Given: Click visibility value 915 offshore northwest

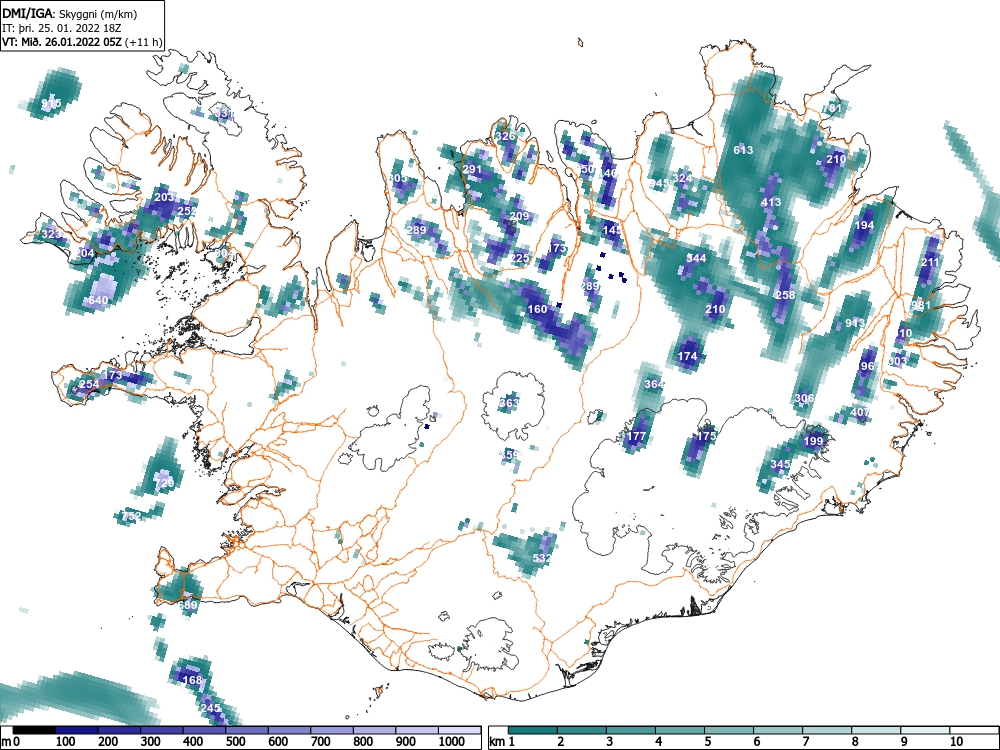Looking at the screenshot, I should [x=52, y=103].
